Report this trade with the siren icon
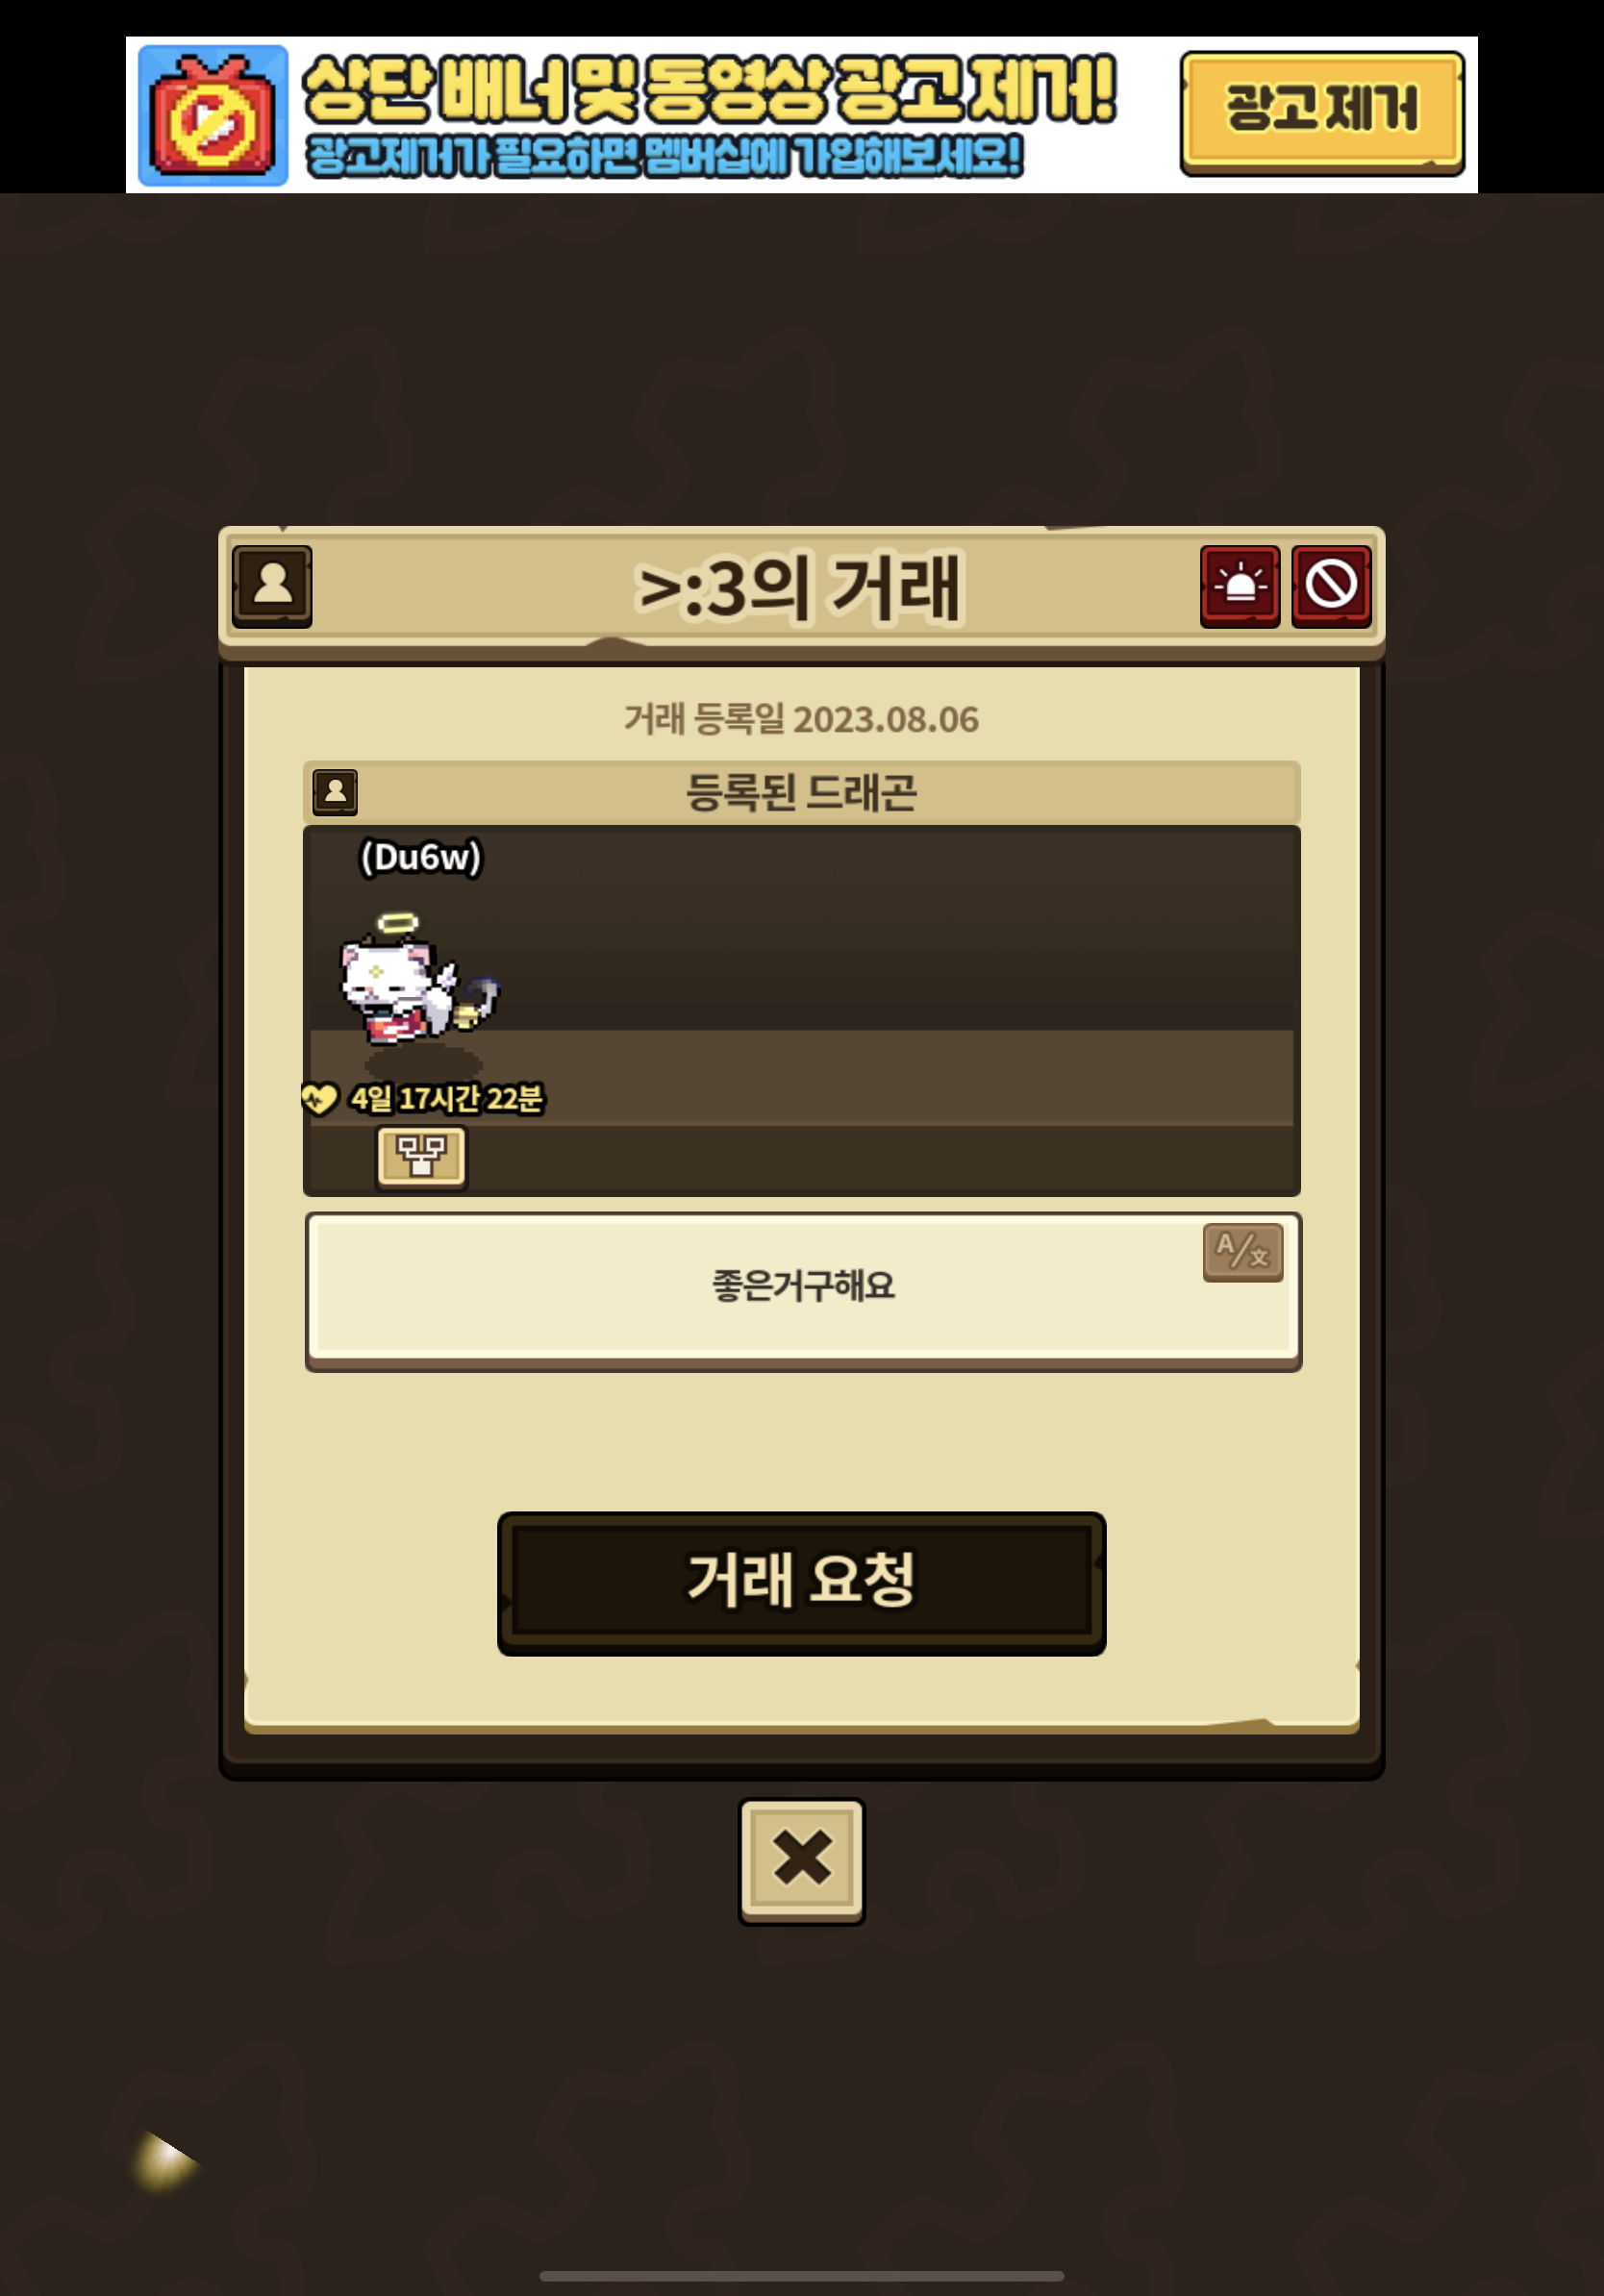This screenshot has width=1604, height=2296. [x=1240, y=586]
